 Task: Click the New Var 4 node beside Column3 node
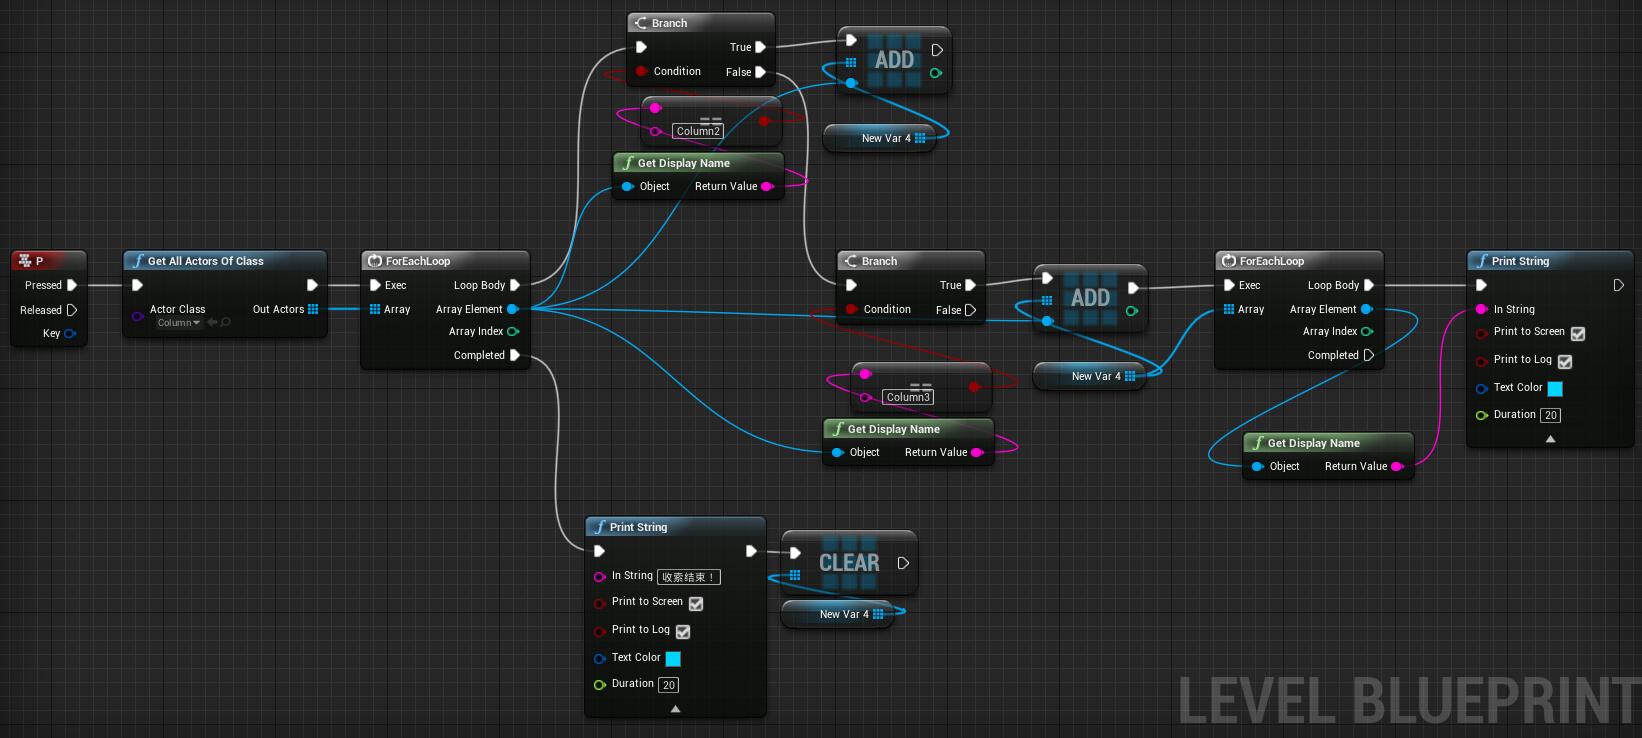(1089, 376)
